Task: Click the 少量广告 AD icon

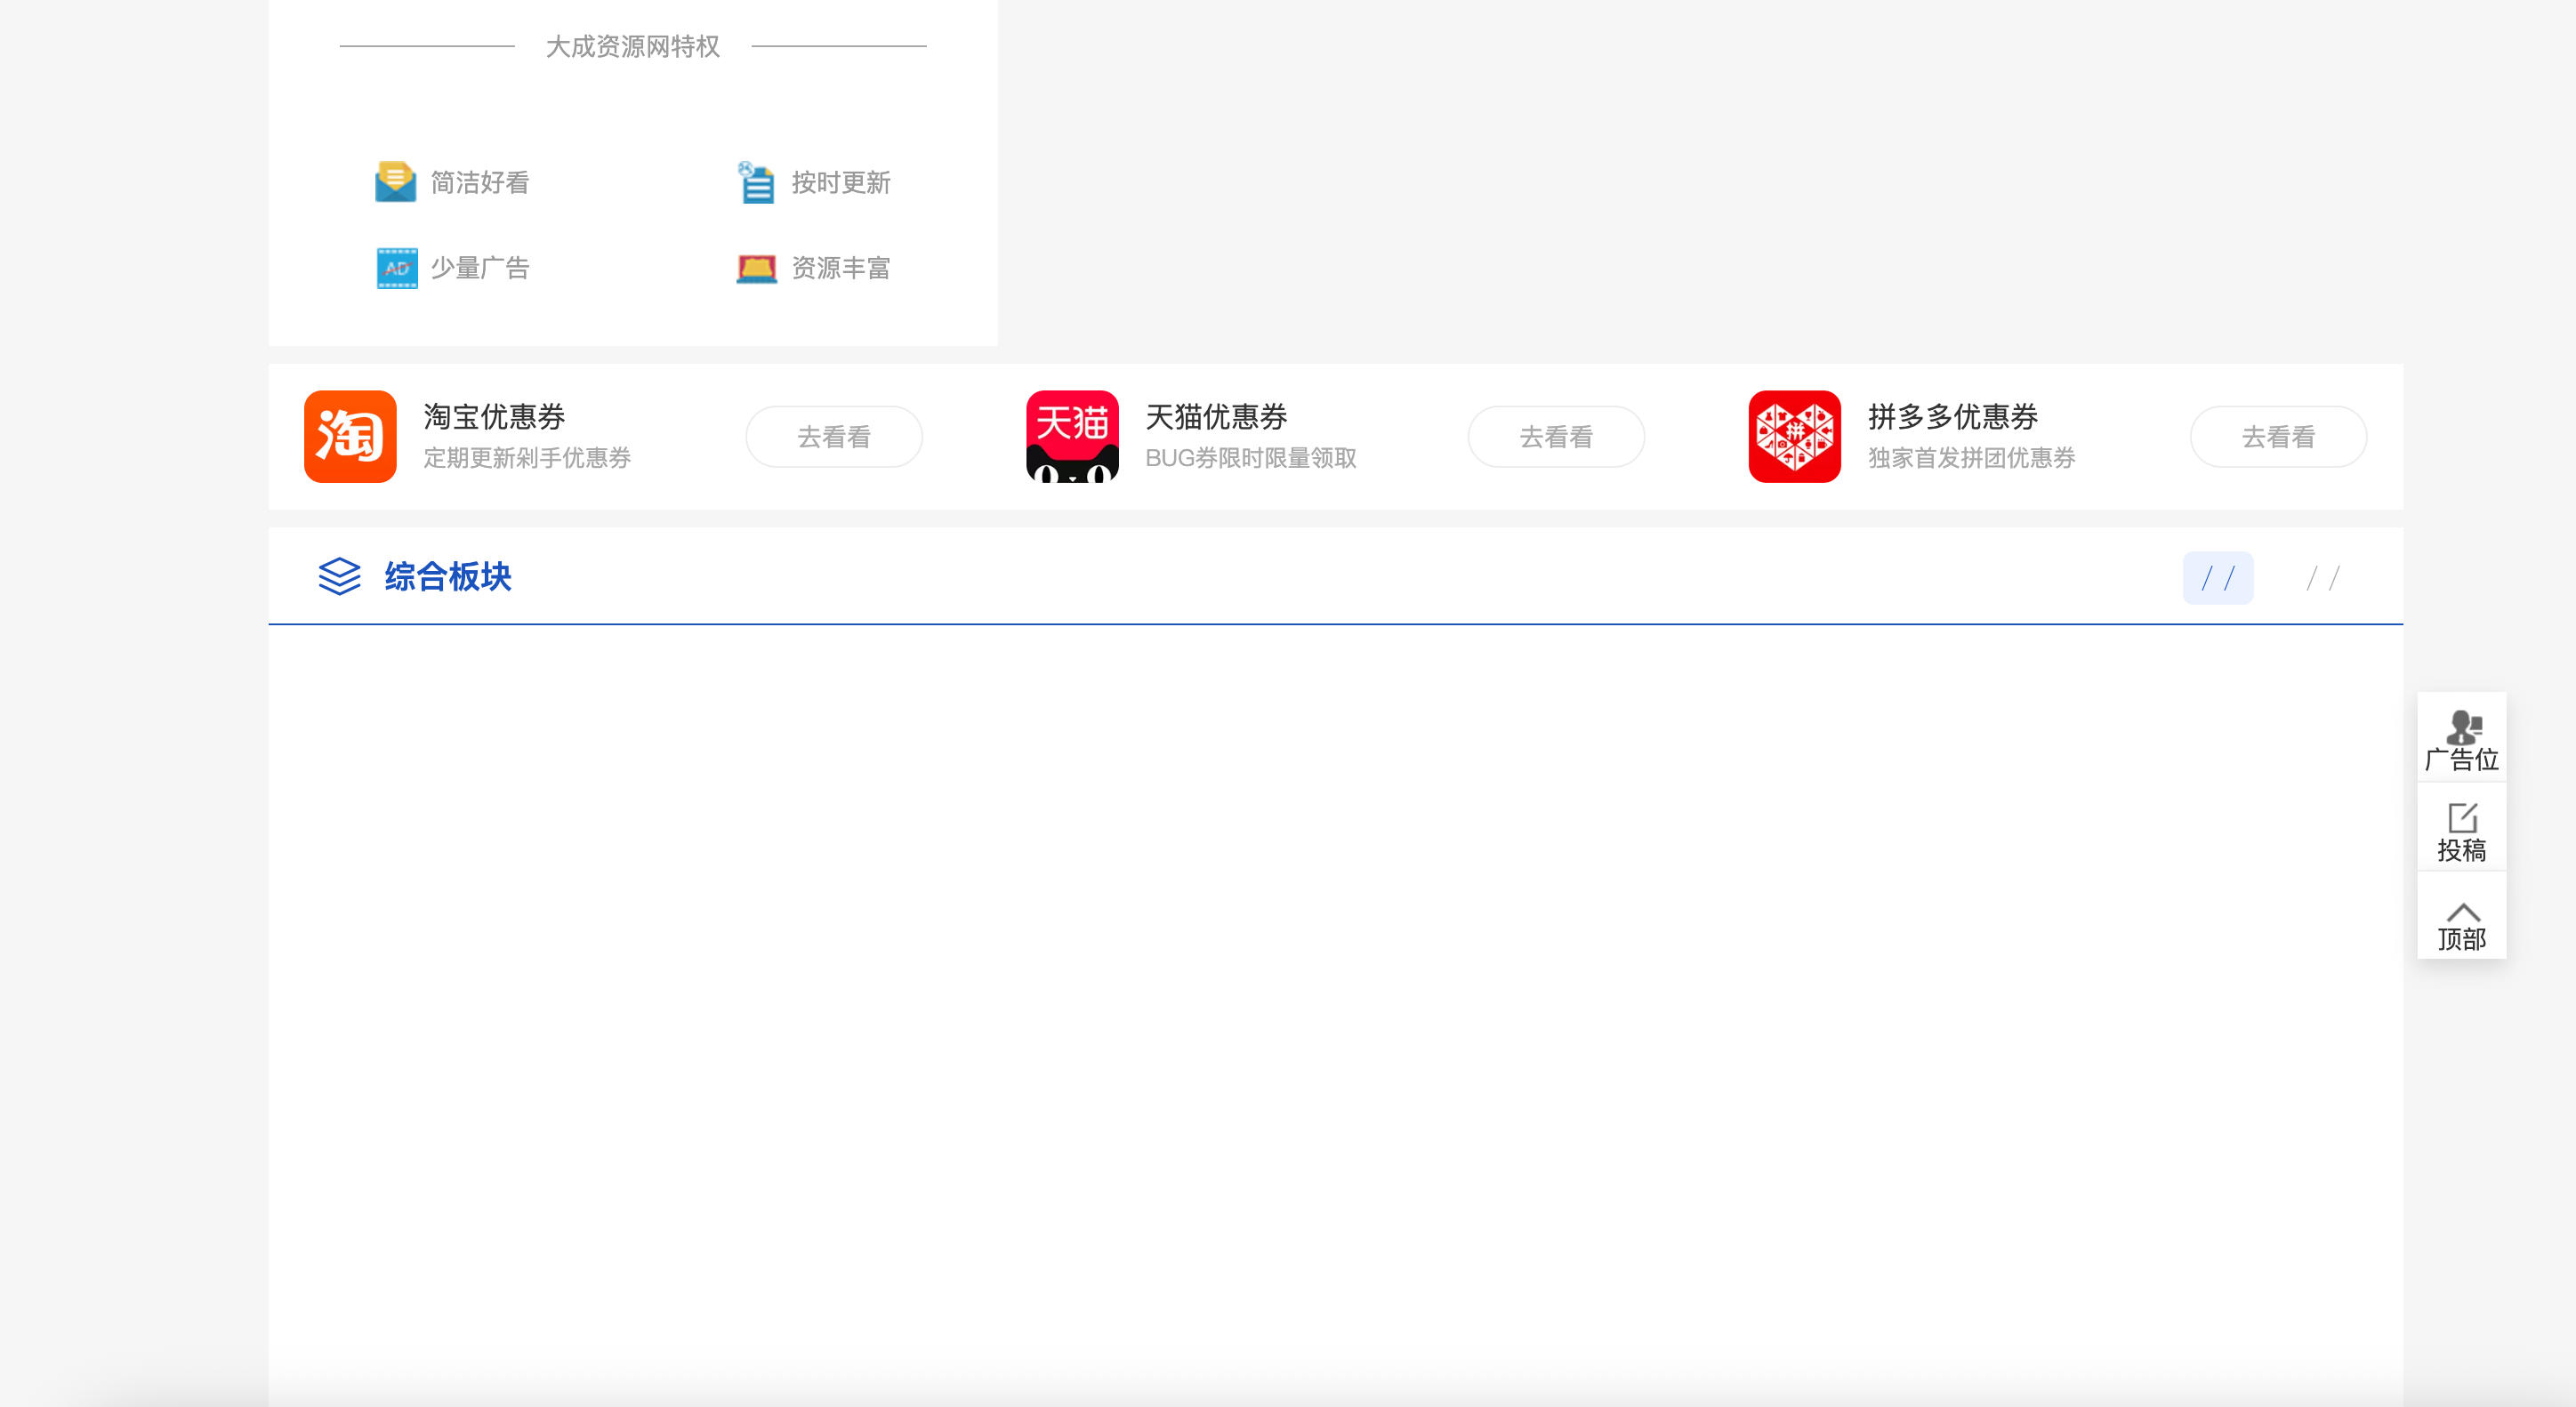Action: (397, 268)
